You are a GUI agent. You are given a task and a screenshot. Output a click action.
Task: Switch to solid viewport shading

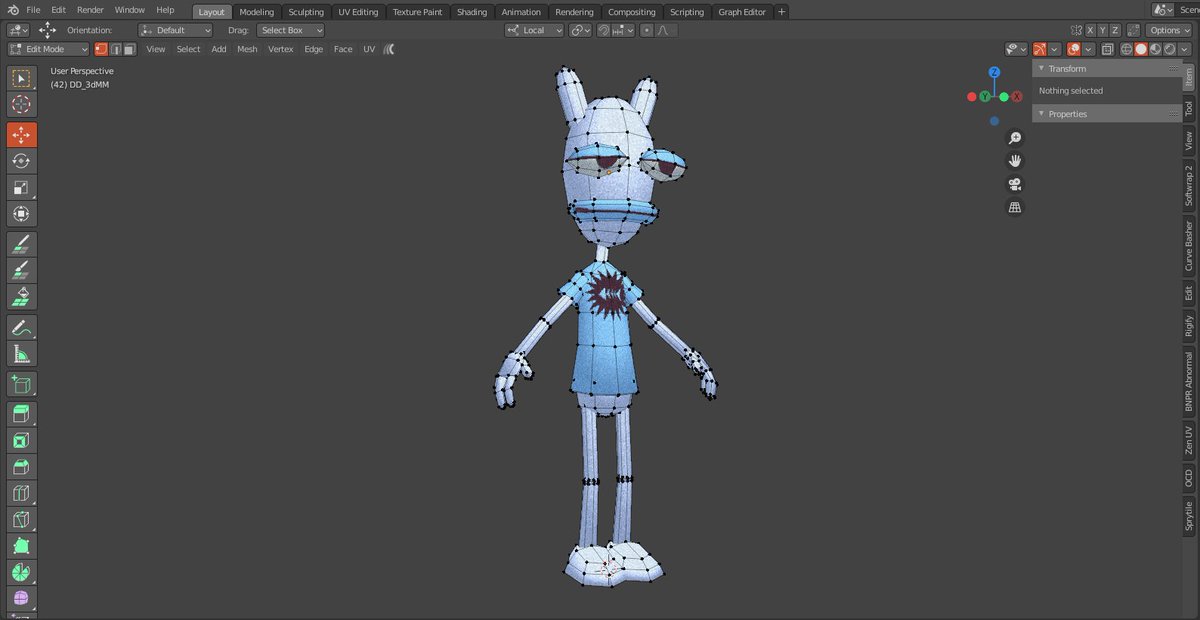tap(1141, 49)
